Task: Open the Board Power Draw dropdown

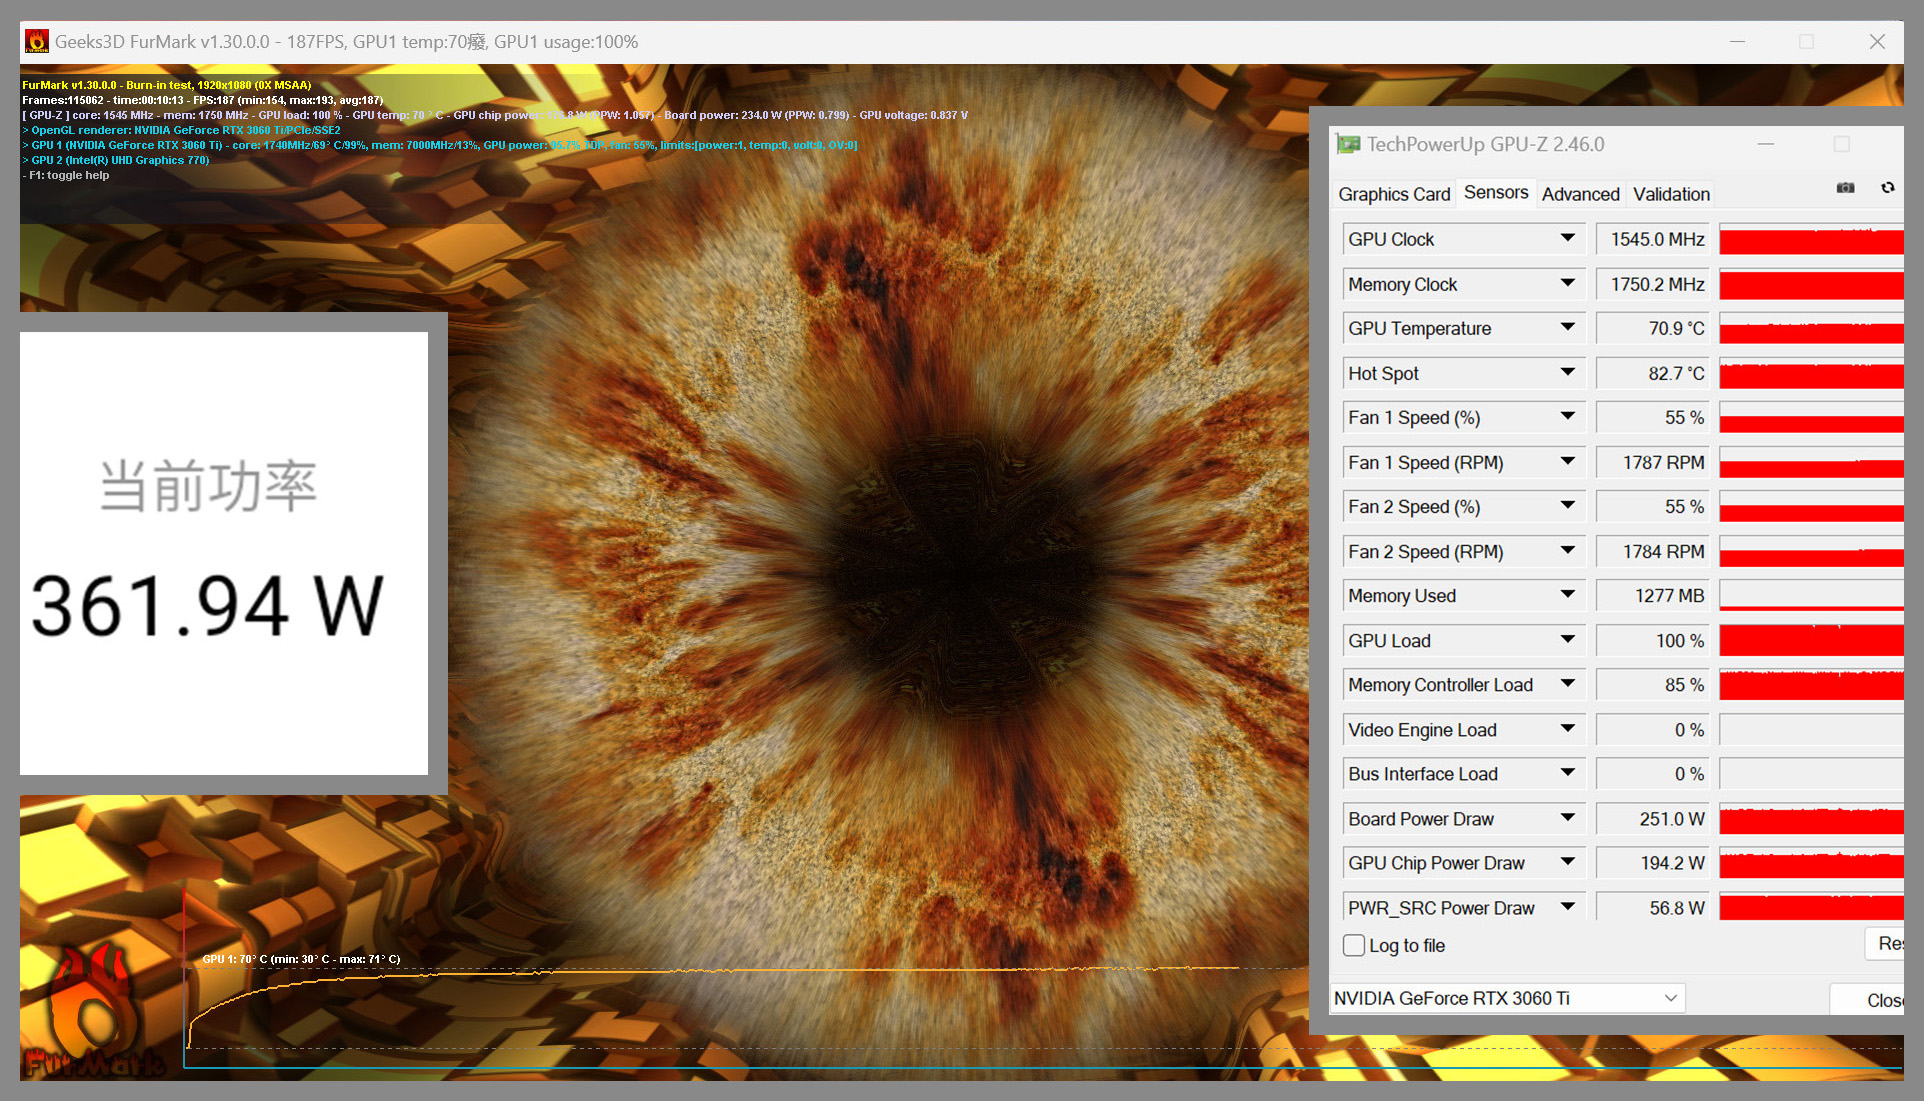Action: 1567,819
